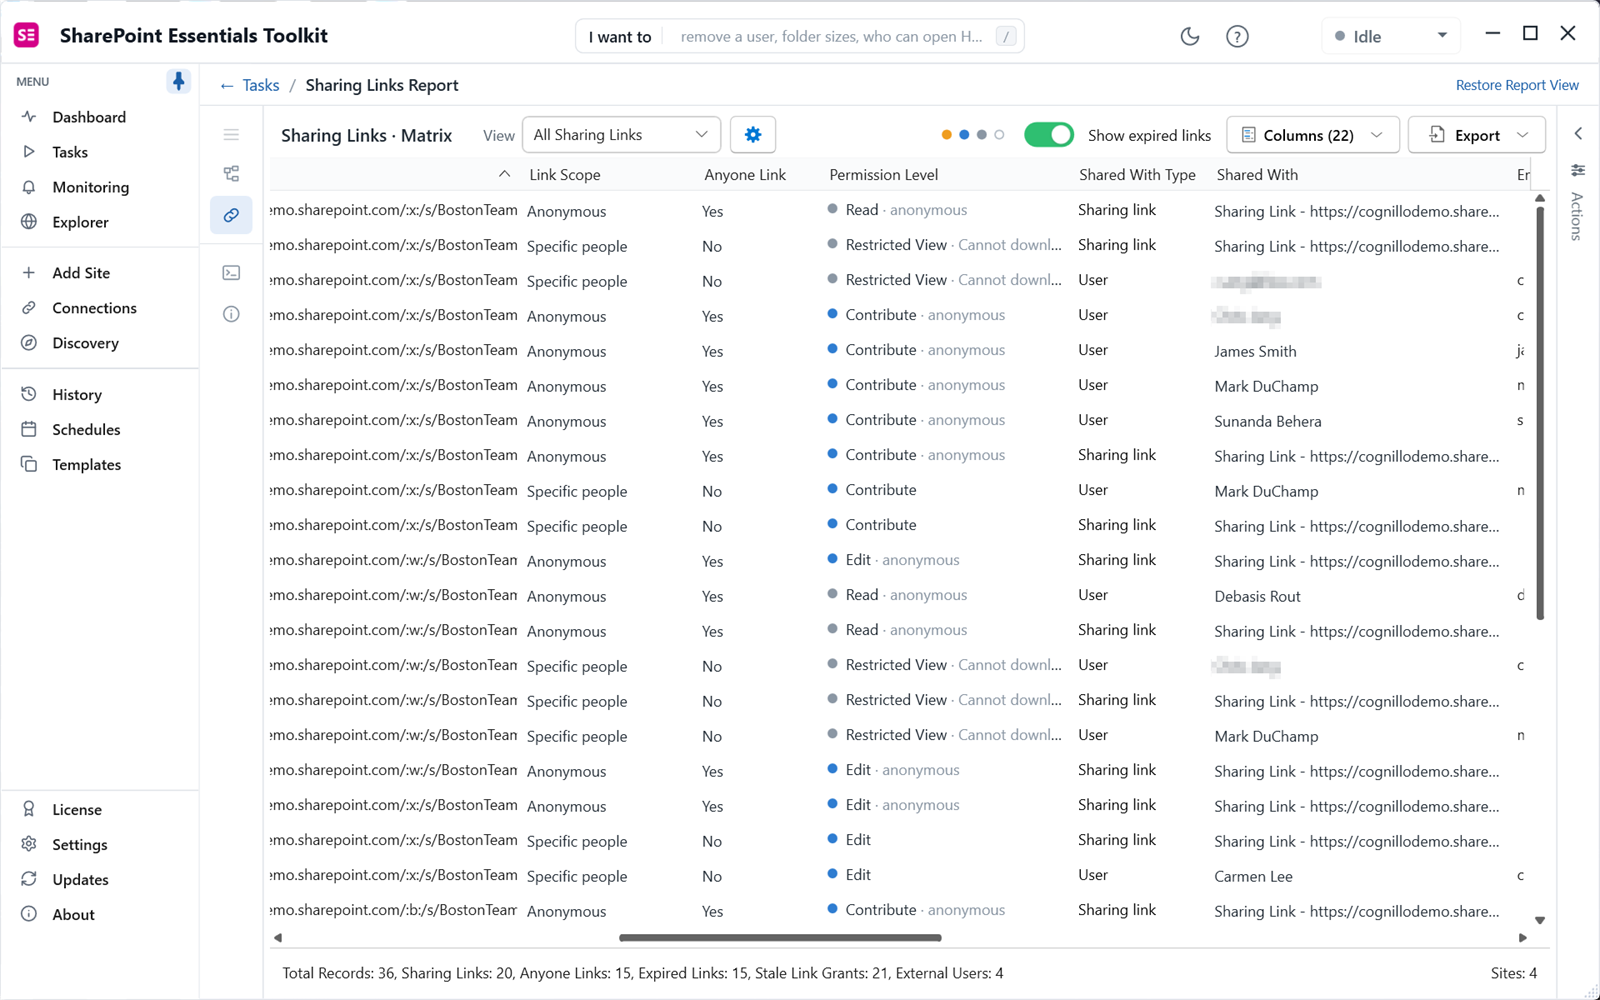Click Add Site menu item
This screenshot has width=1600, height=1000.
tap(81, 273)
